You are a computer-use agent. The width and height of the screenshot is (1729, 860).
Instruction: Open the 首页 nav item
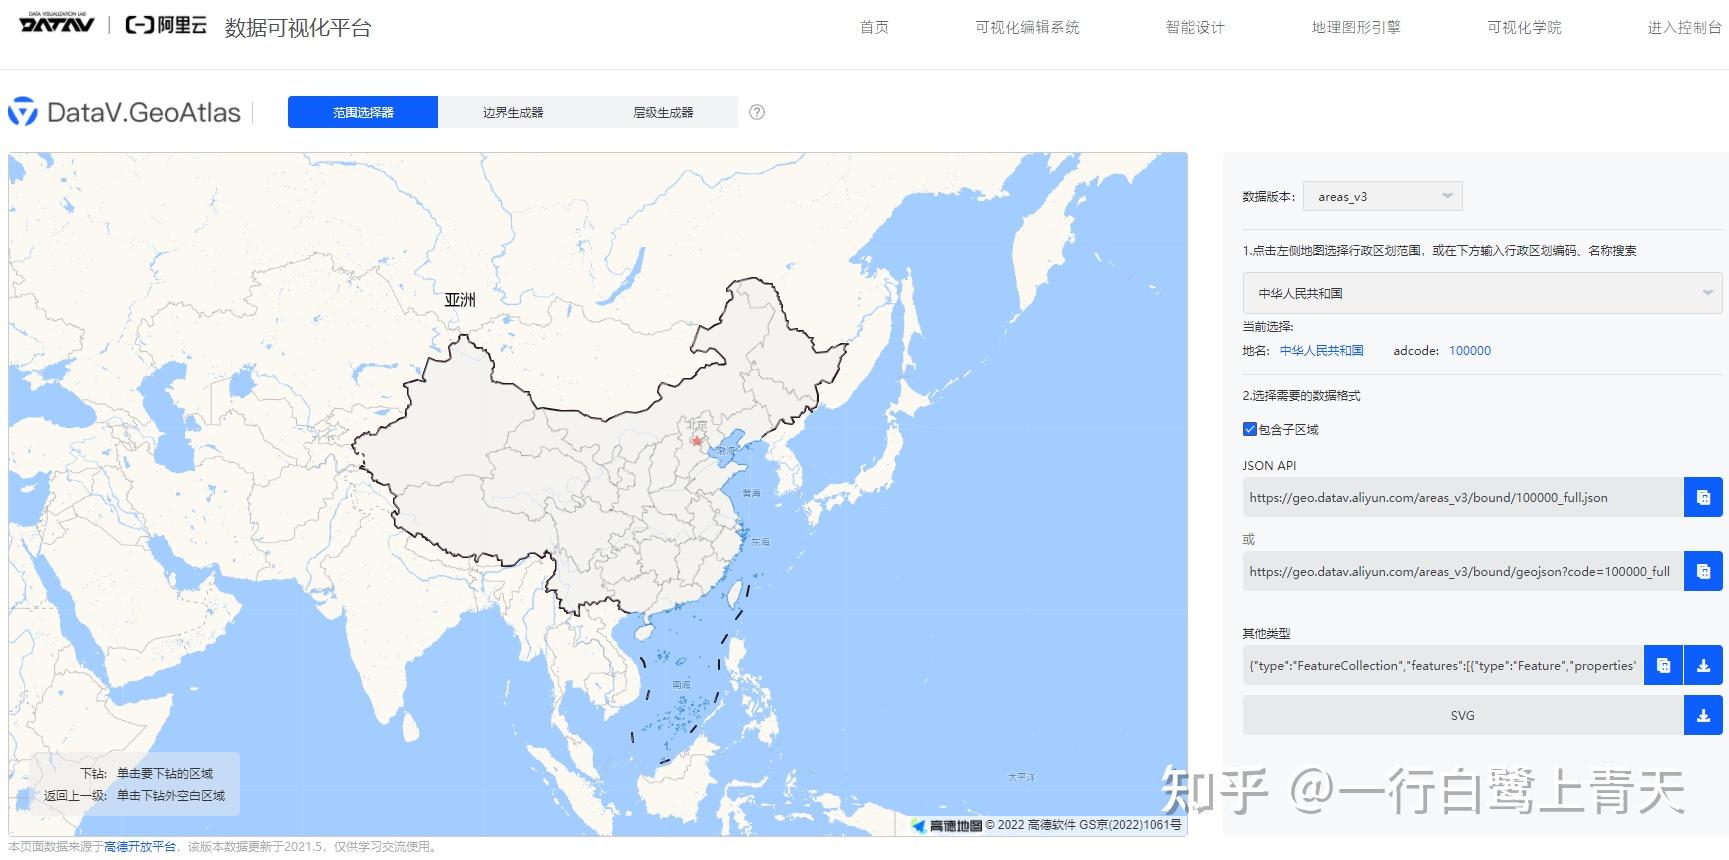coord(874,27)
